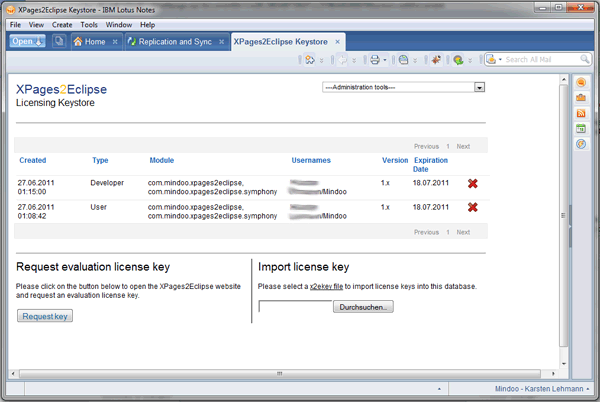The height and width of the screenshot is (402, 600).
Task: Open the Feeds RSS sidebar icon
Action: pos(581,113)
